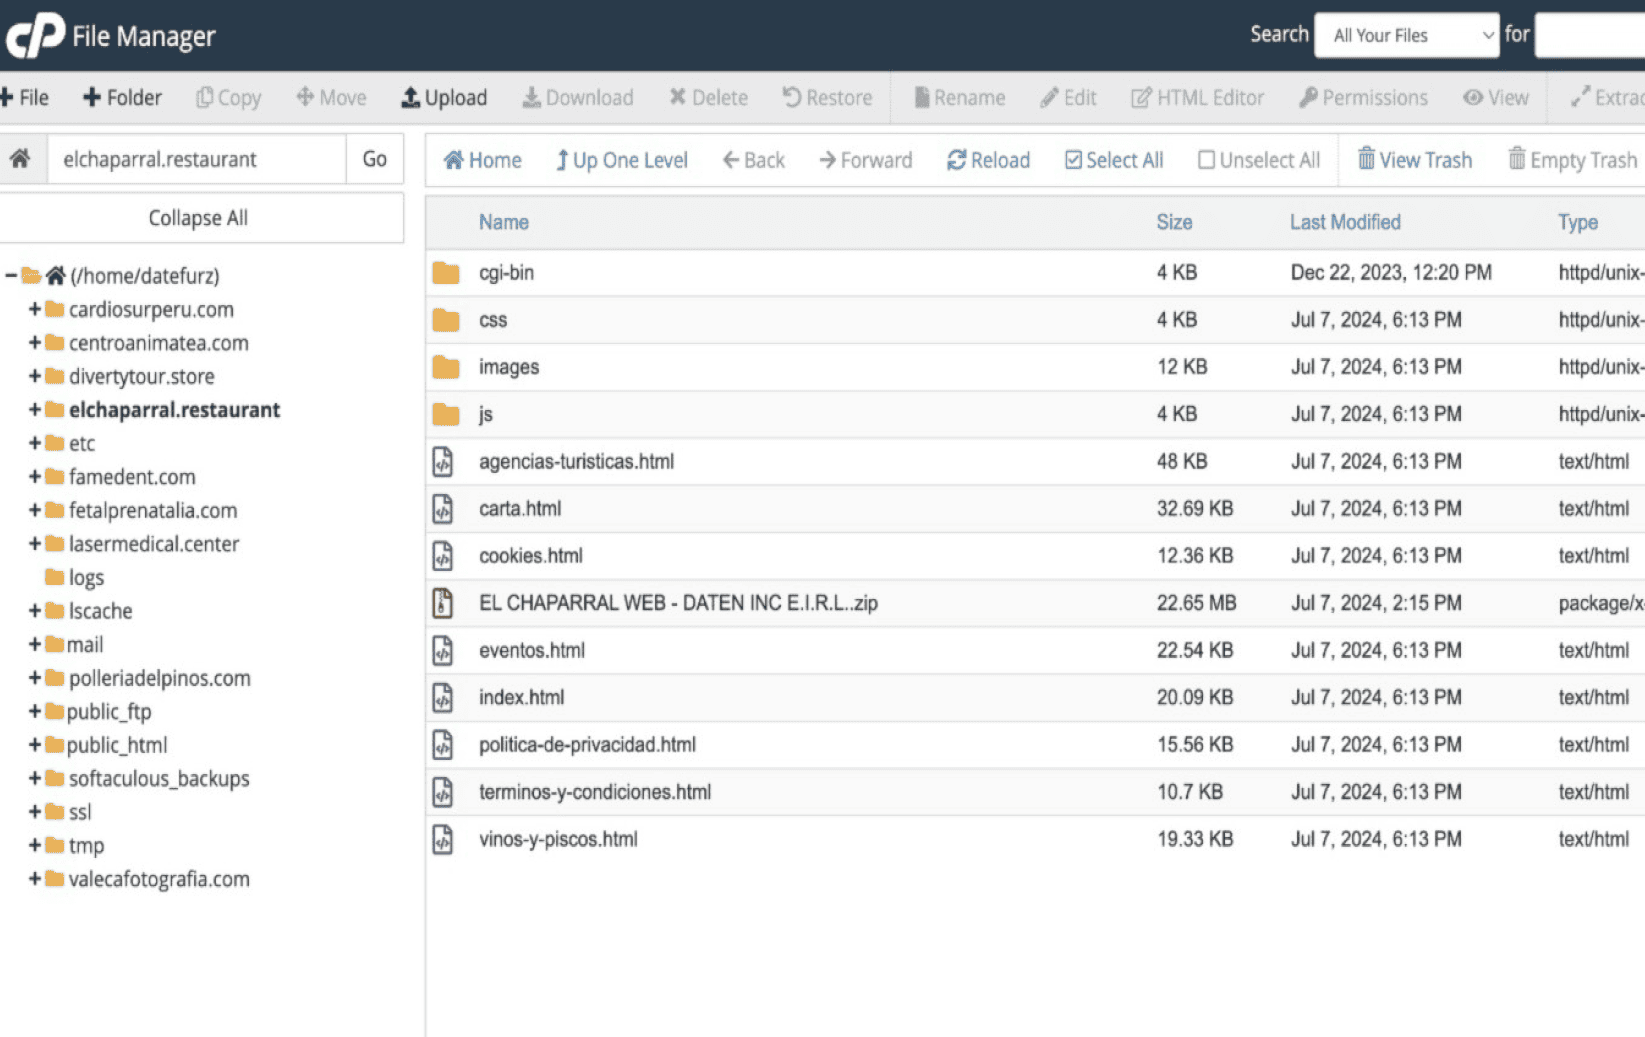Expand the cardiosurperu.com tree node
Viewport: 1645px width, 1037px height.
click(x=35, y=309)
